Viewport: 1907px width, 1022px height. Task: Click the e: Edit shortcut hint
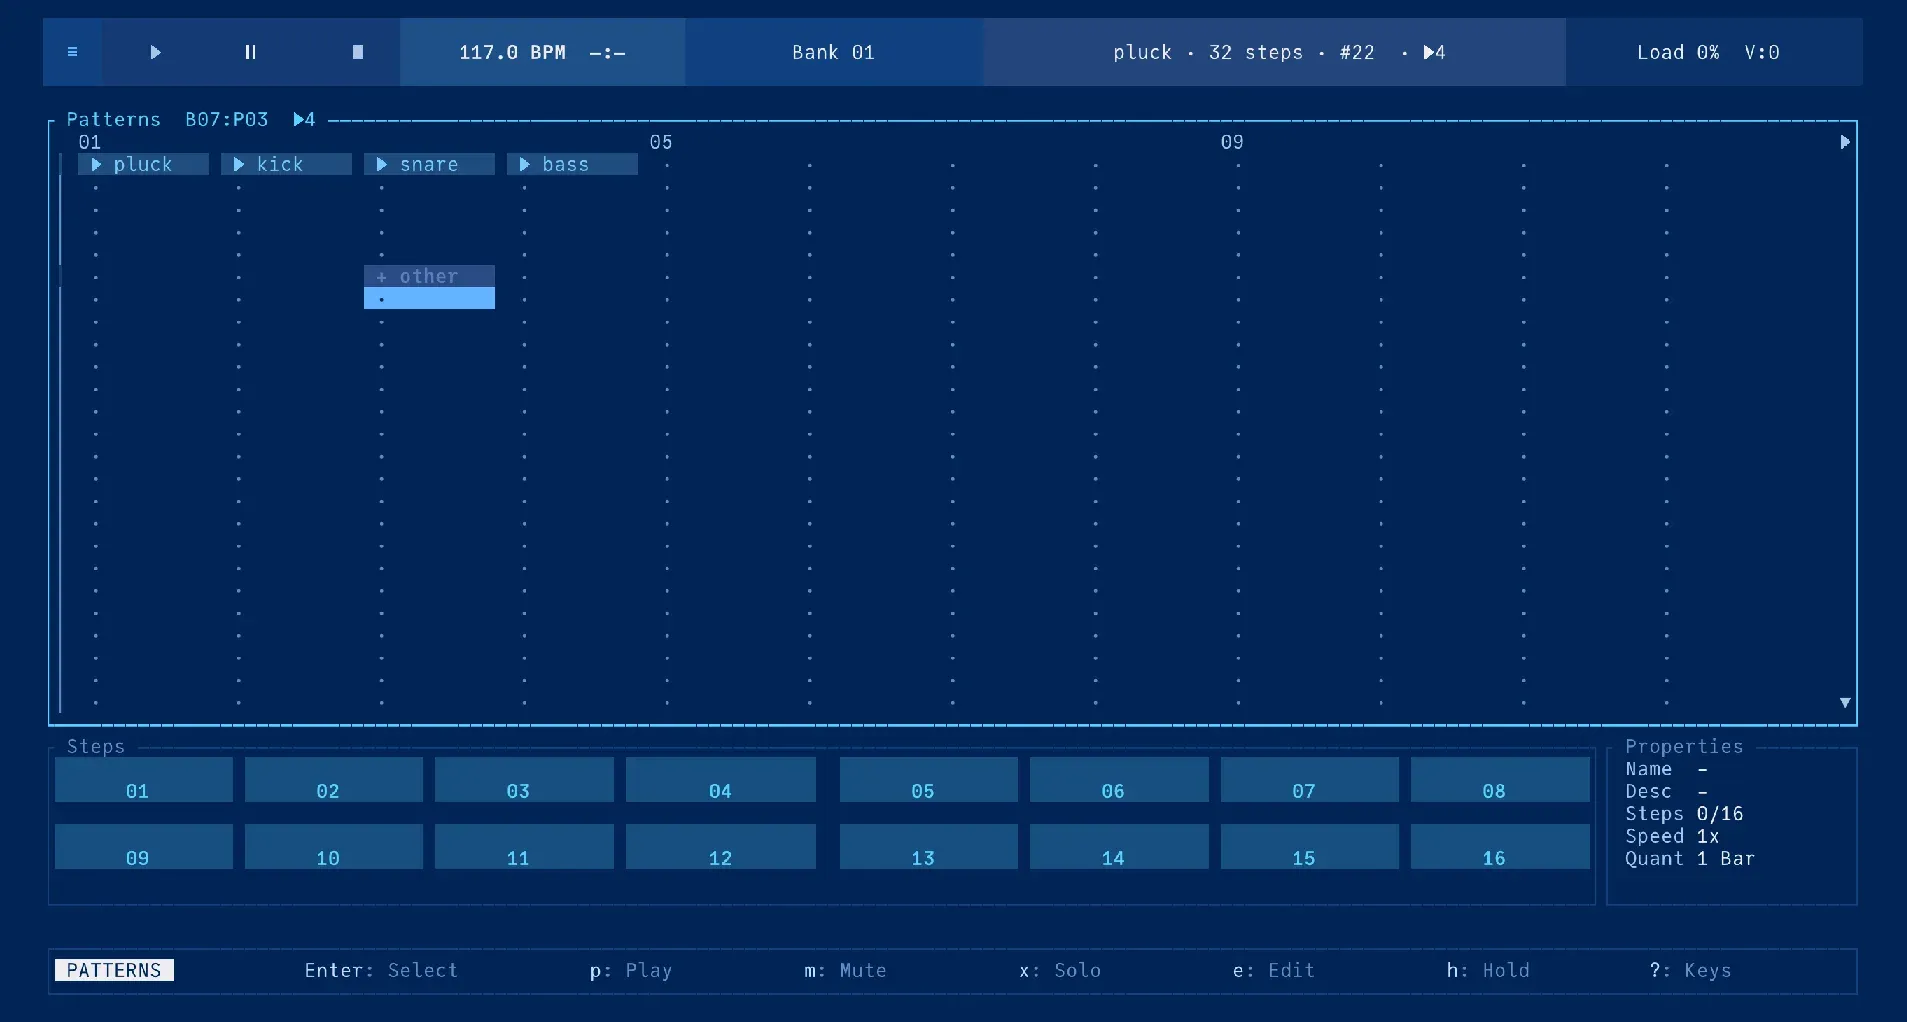[x=1274, y=970]
